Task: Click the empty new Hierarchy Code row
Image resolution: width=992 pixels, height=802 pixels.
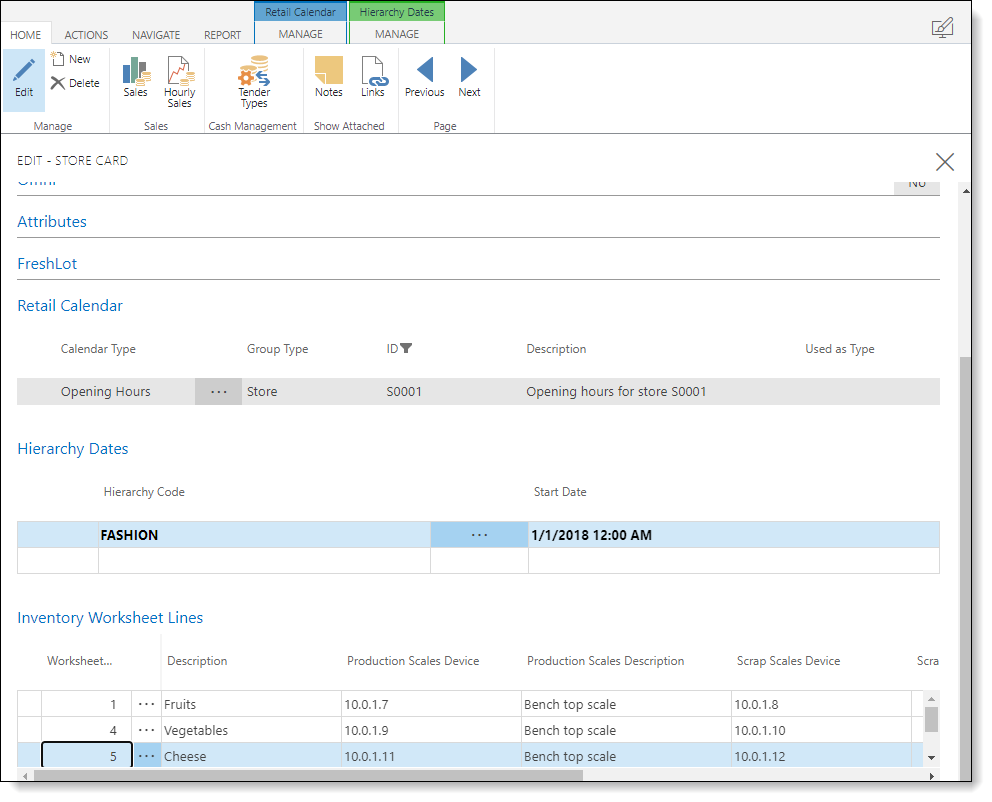Action: (x=264, y=560)
